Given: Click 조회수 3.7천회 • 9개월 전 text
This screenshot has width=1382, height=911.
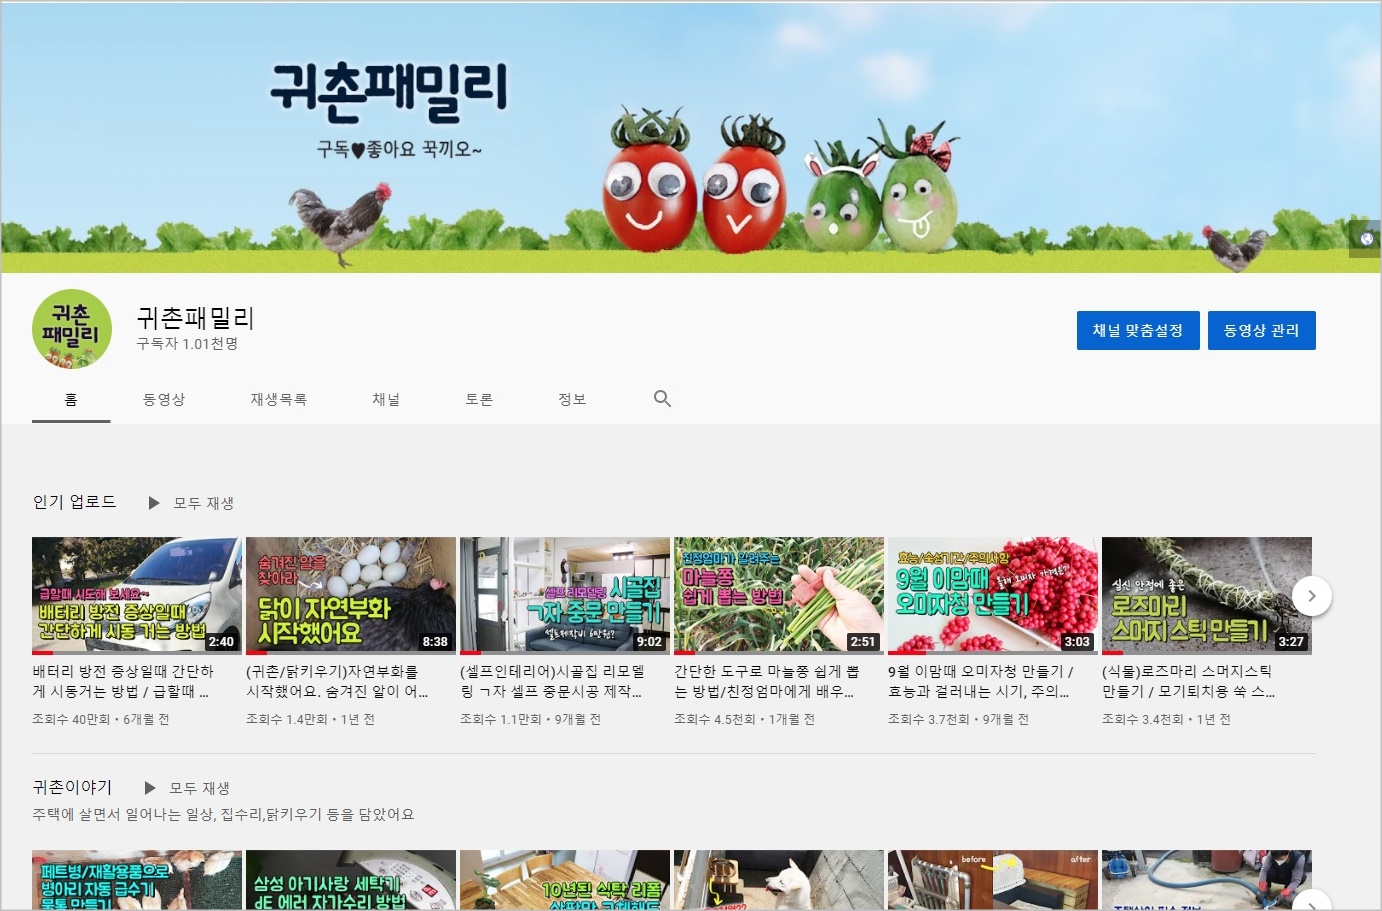Looking at the screenshot, I should pyautogui.click(x=958, y=719).
